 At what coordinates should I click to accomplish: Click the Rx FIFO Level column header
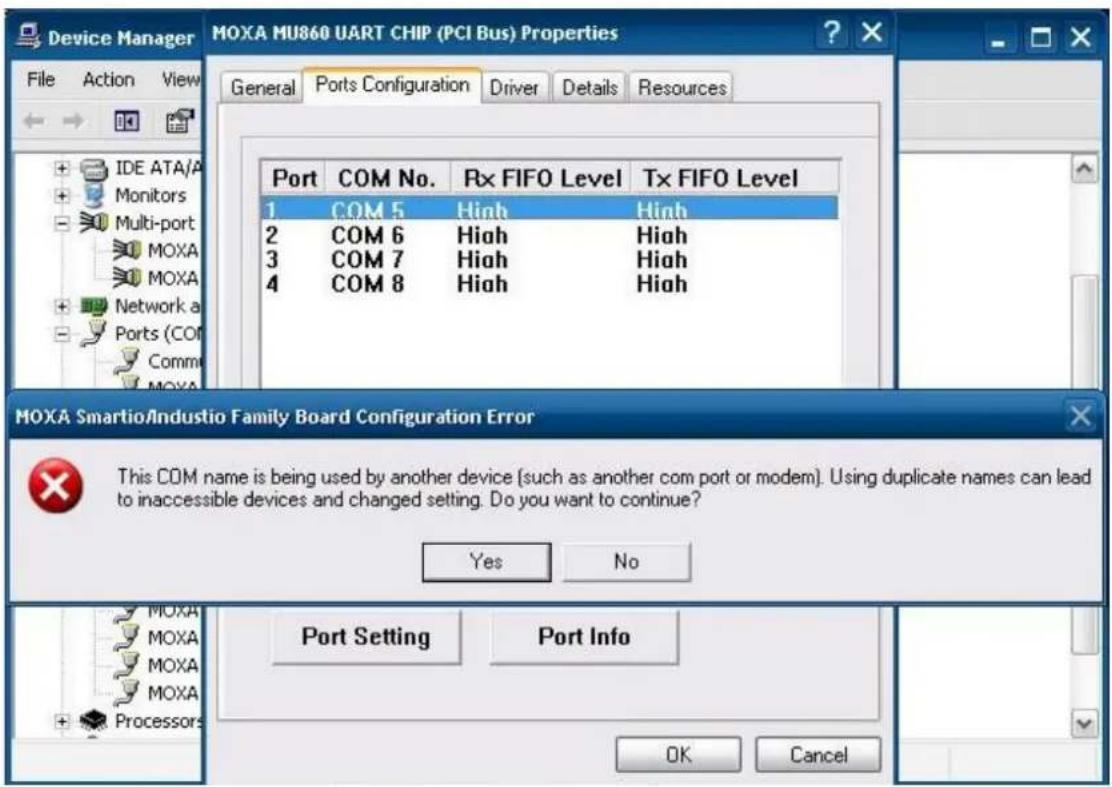pyautogui.click(x=542, y=178)
